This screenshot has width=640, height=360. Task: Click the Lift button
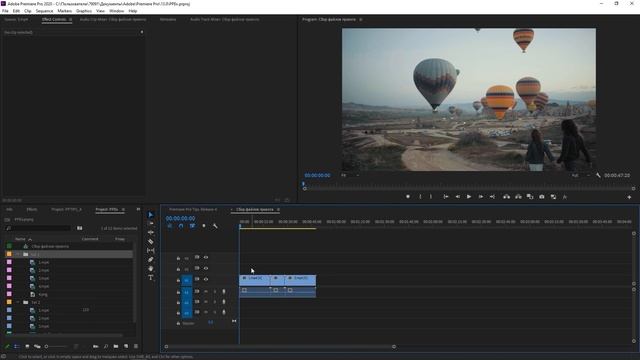coord(506,197)
